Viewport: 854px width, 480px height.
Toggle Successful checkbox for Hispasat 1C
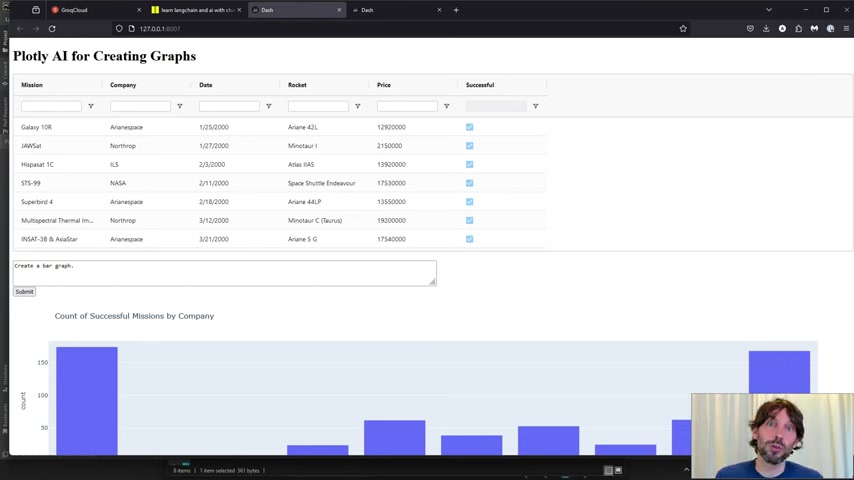click(x=469, y=165)
